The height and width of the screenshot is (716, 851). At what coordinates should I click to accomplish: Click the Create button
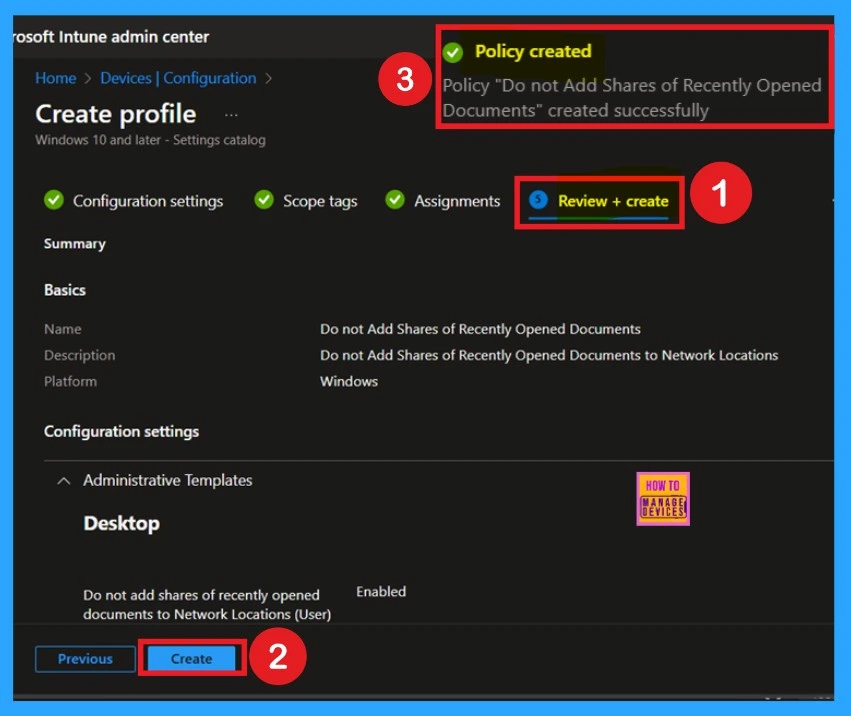click(192, 658)
